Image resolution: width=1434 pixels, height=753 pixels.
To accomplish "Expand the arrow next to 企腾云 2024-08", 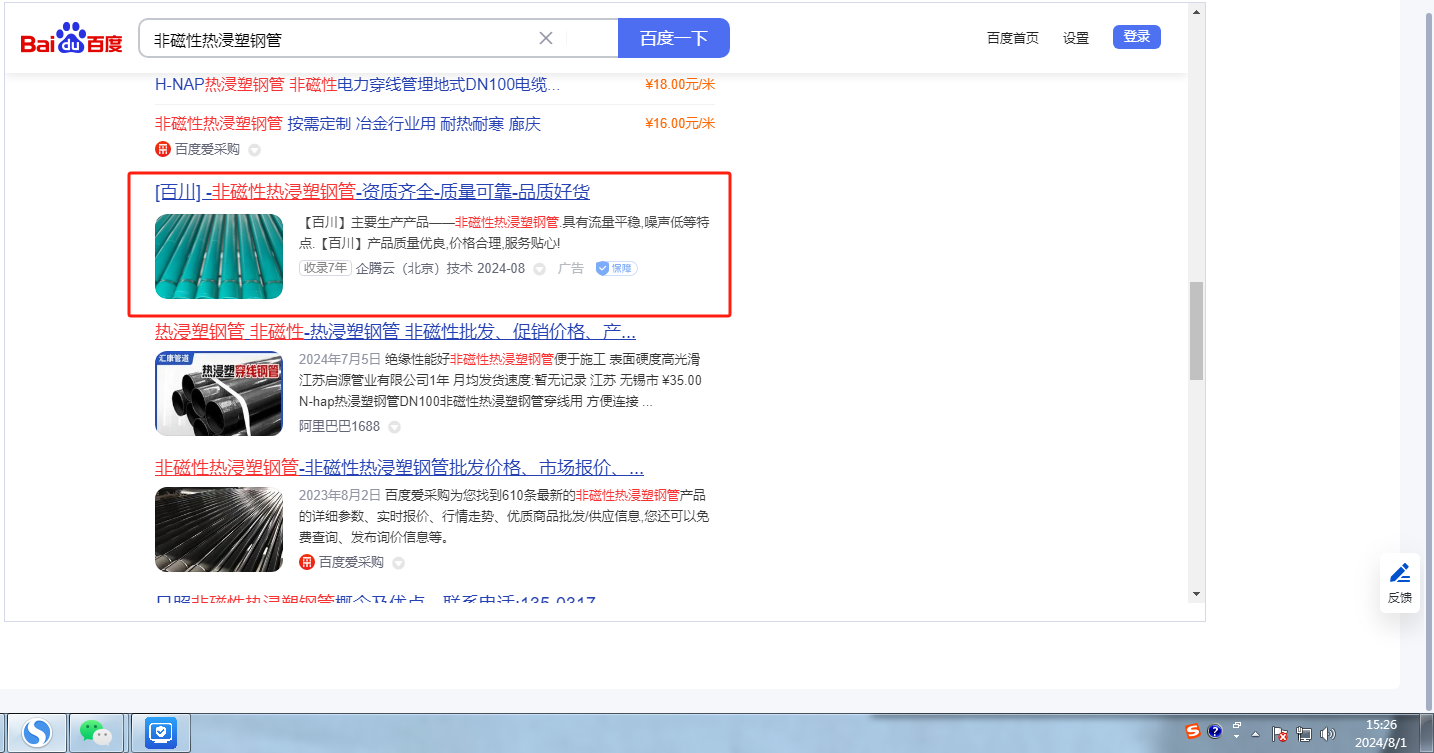I will (x=539, y=269).
